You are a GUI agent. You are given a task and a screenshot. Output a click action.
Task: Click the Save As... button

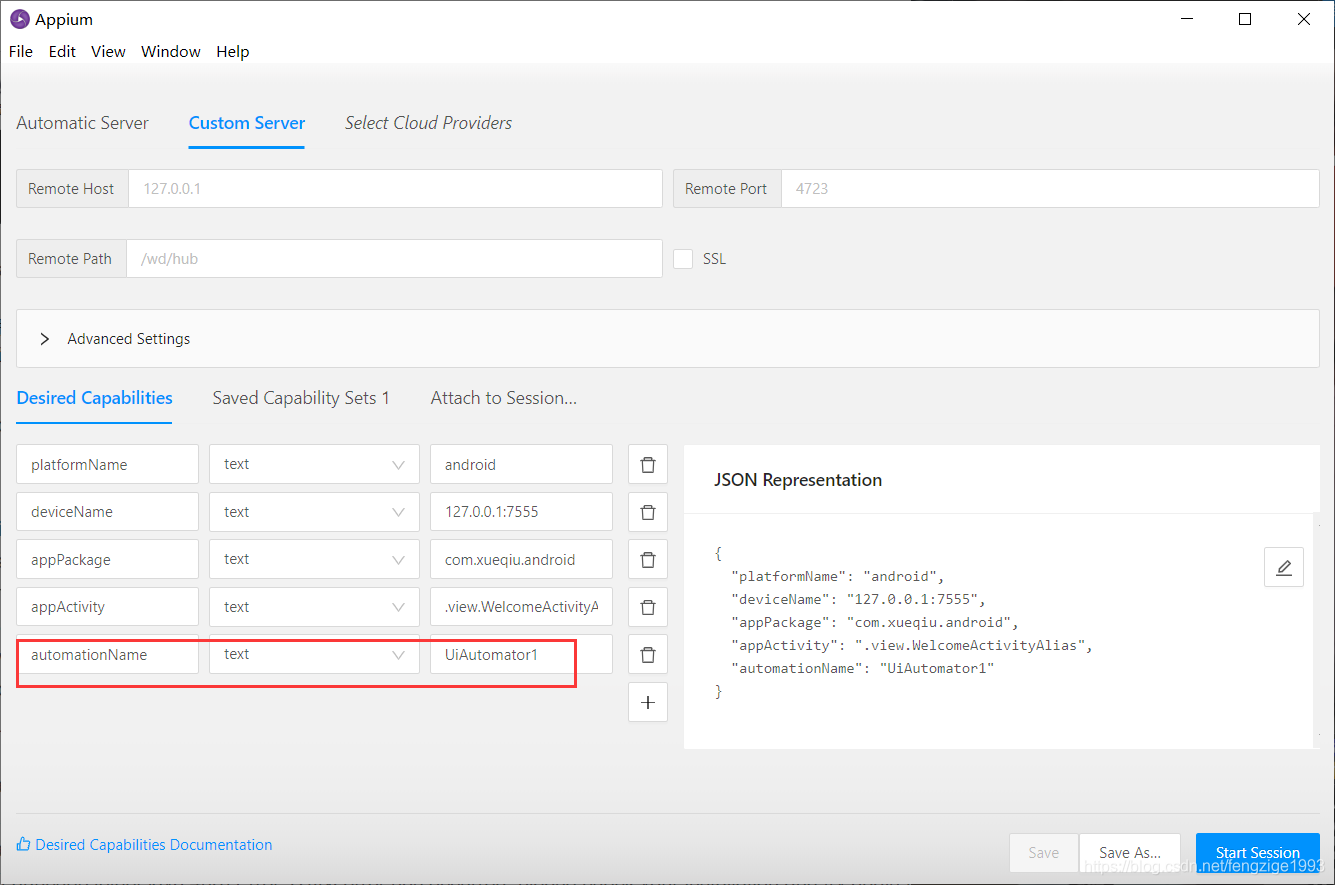coord(1130,853)
